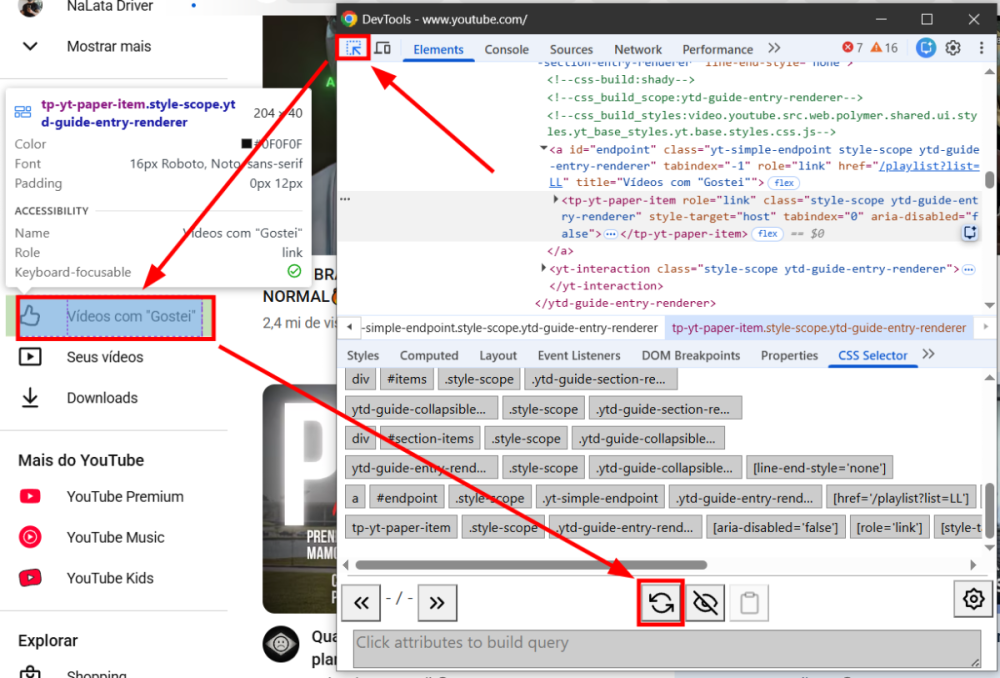Toggle the [line-end-style='none'] chip

pyautogui.click(x=819, y=468)
